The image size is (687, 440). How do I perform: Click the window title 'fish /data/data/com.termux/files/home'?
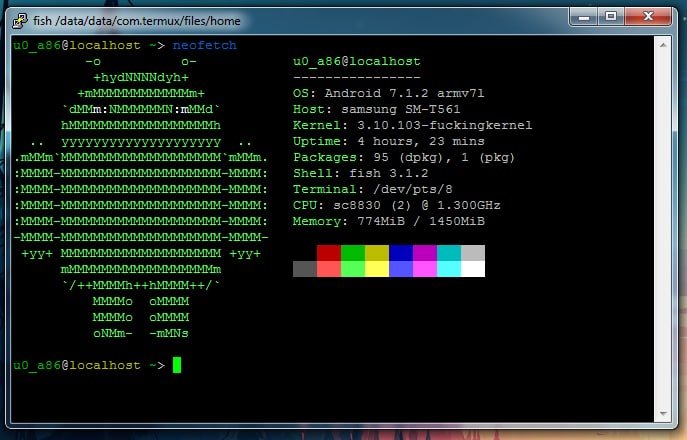pos(137,21)
